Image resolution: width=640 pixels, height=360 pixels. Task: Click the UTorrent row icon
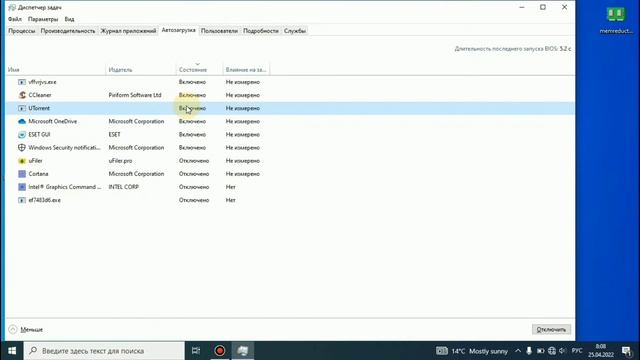click(x=22, y=108)
